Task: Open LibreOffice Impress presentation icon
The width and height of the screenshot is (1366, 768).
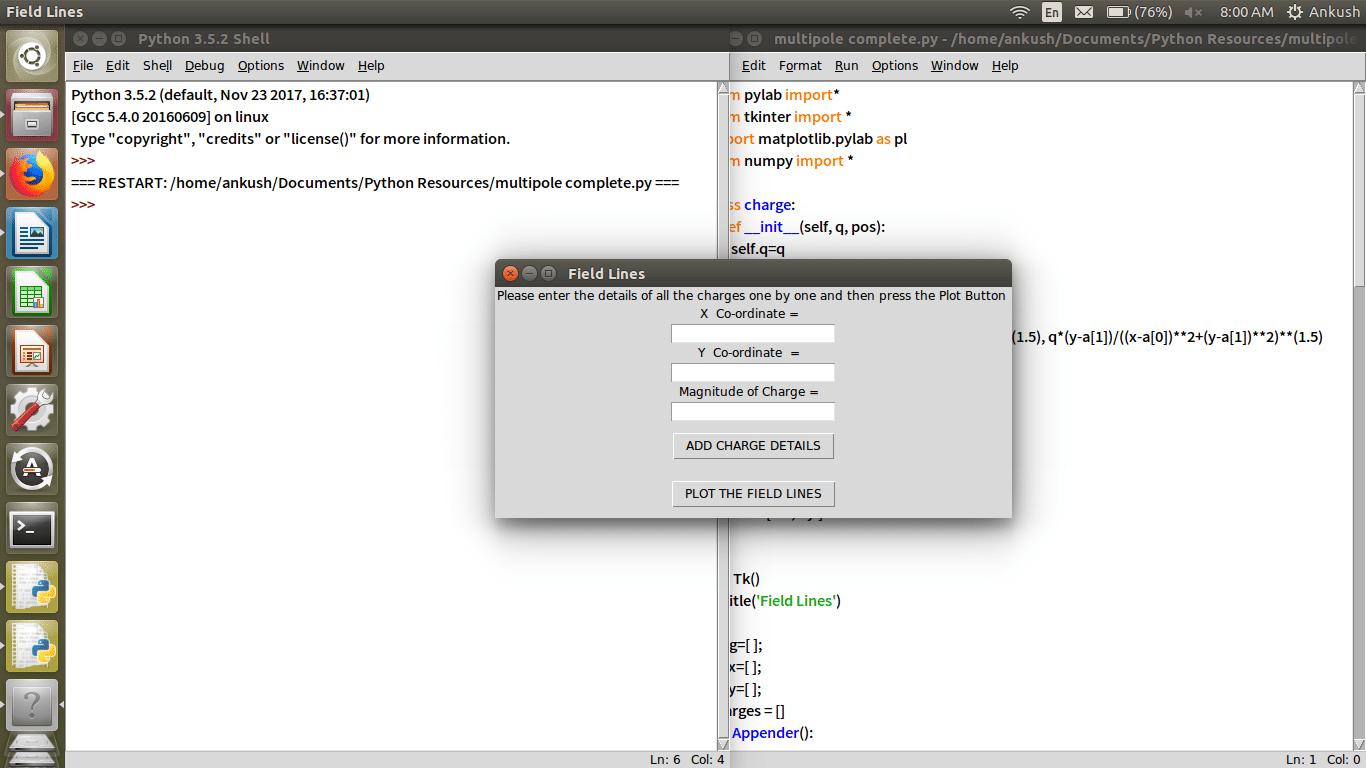Action: [32, 351]
